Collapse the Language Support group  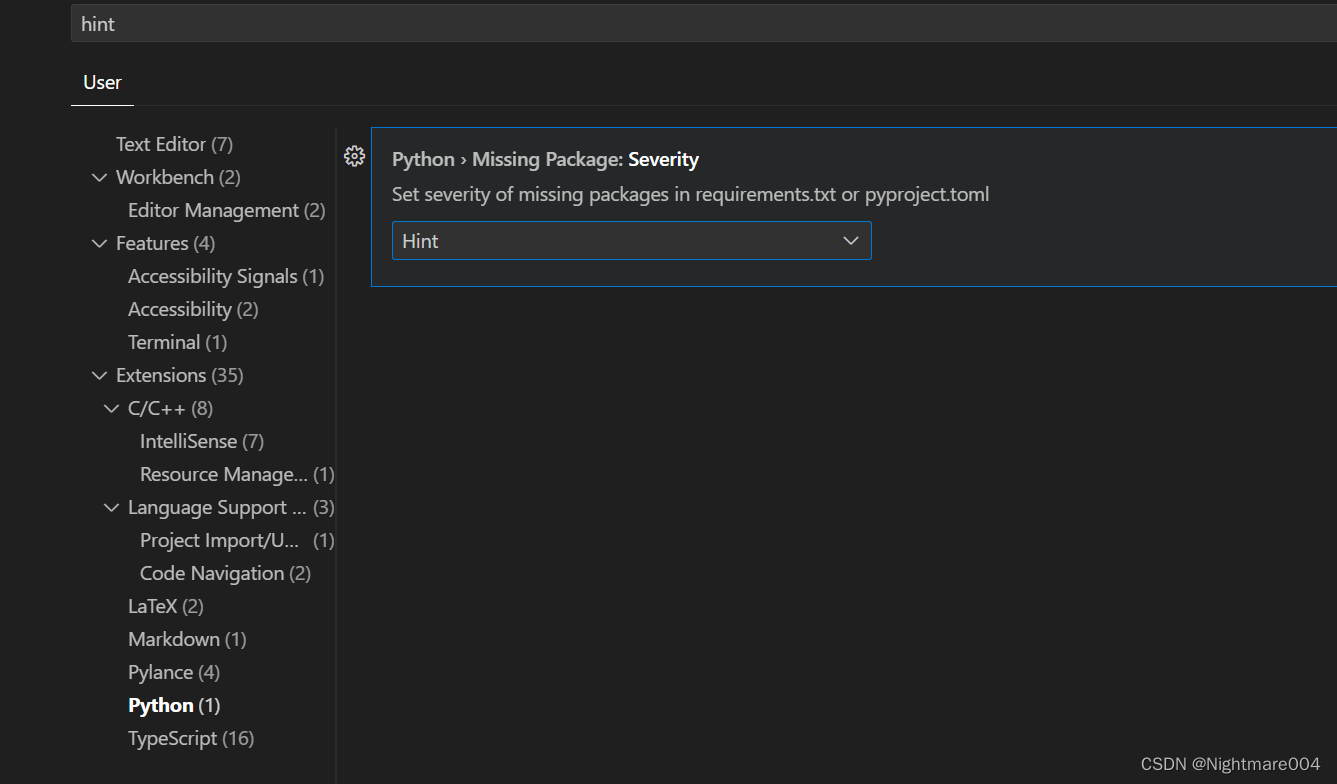(111, 508)
